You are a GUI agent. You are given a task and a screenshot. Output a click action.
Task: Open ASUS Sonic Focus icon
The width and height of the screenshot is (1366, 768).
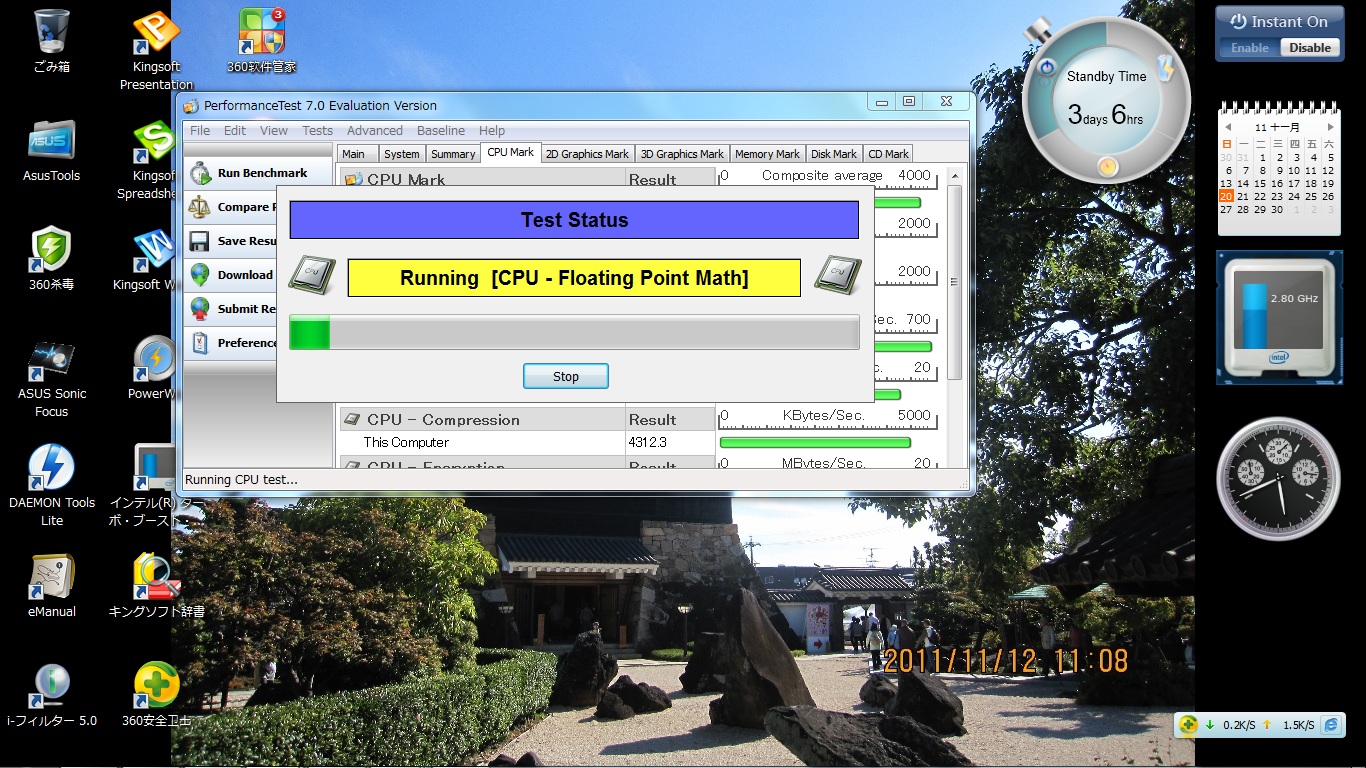[51, 378]
